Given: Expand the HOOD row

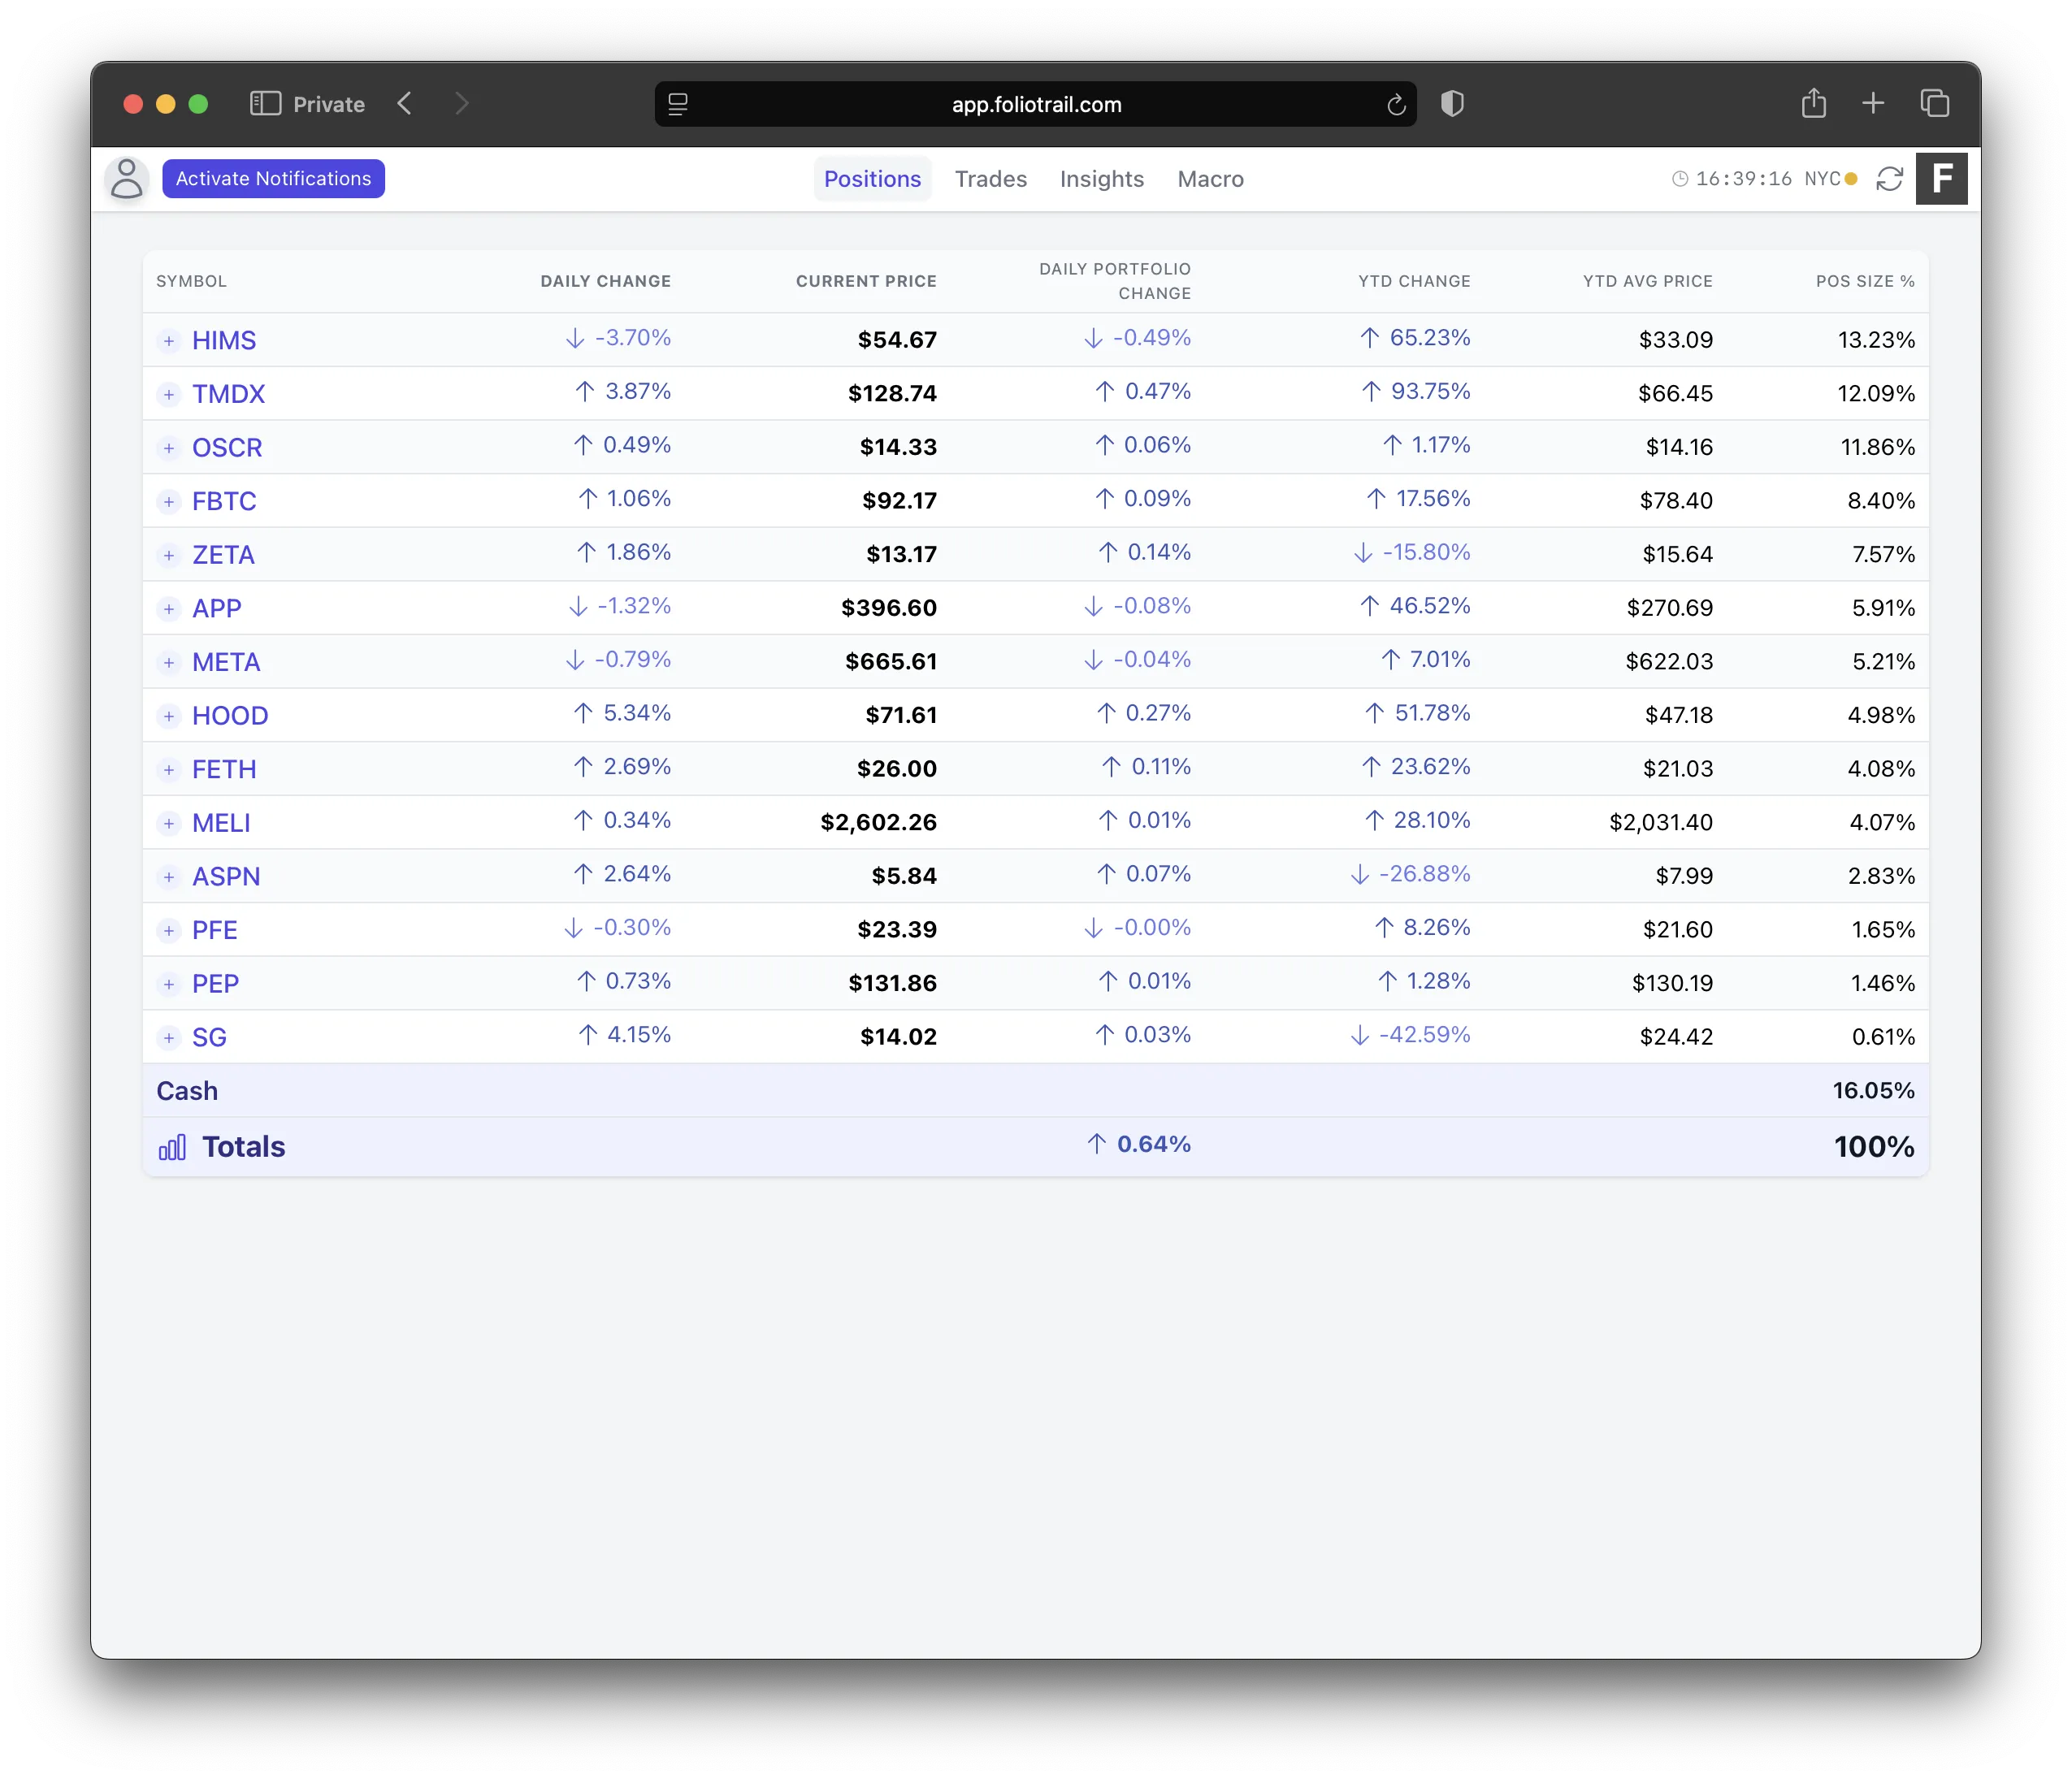Looking at the screenshot, I should click(x=169, y=716).
